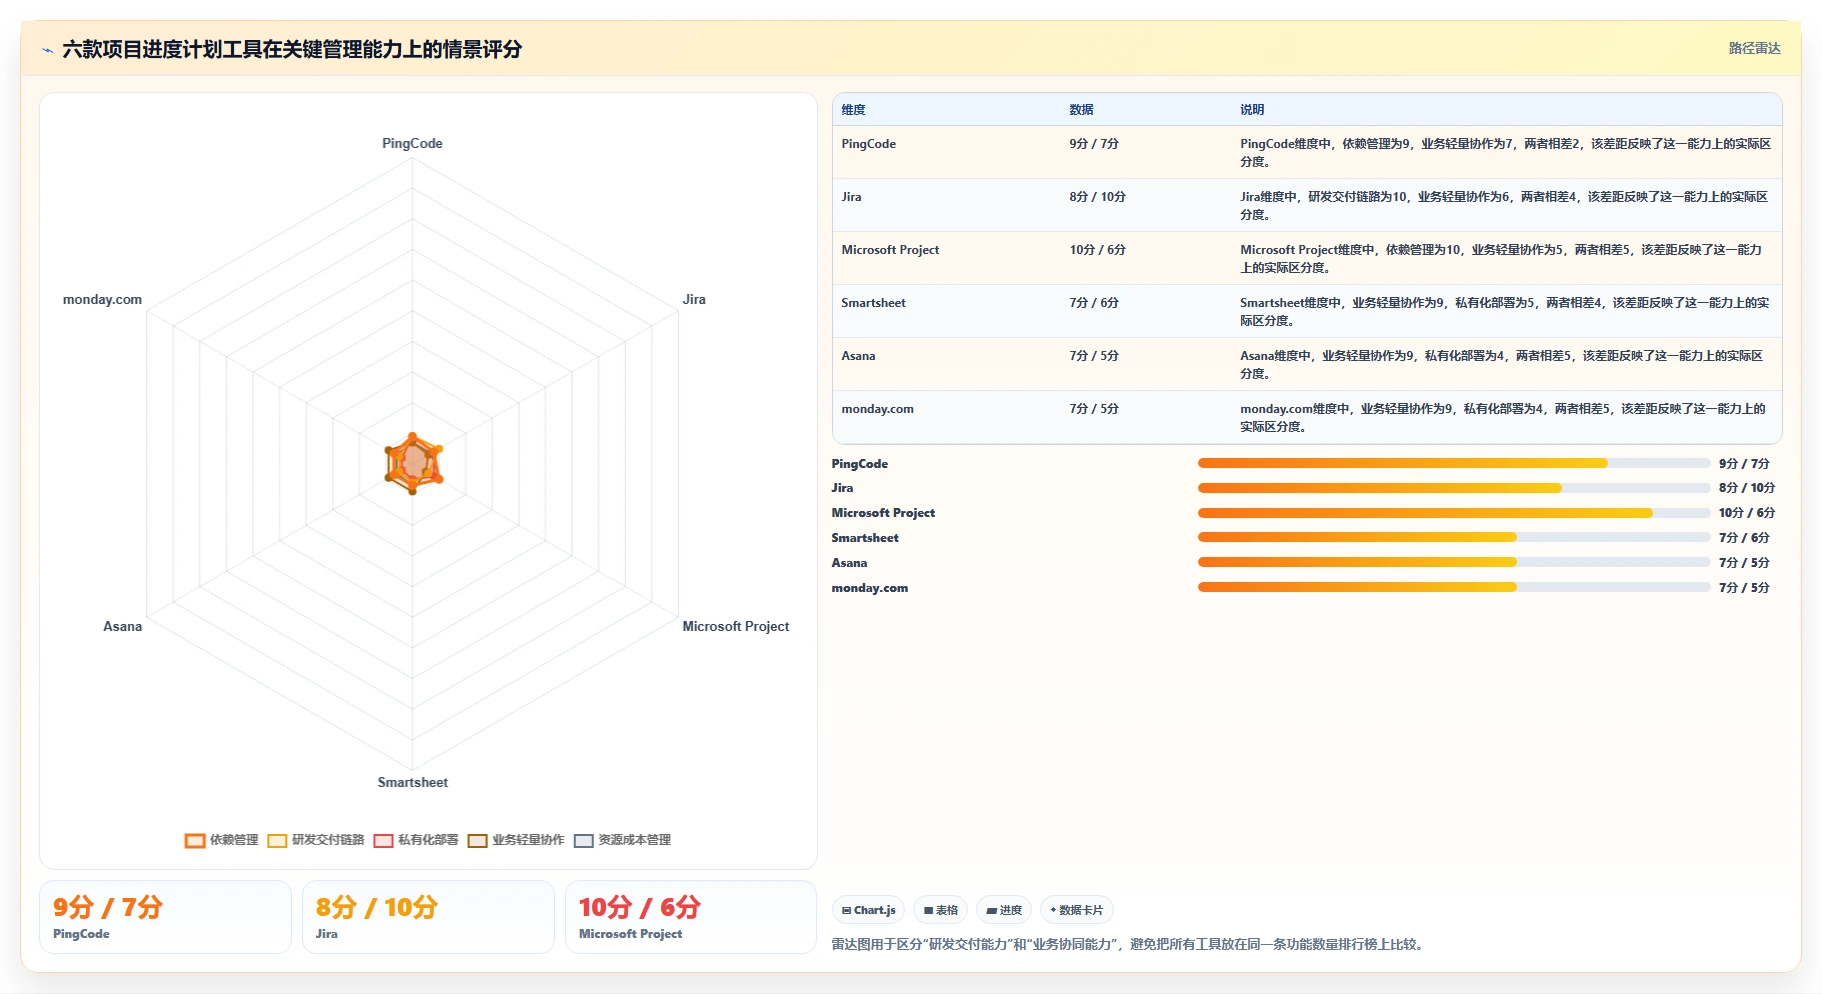
Task: Click the Smartsheet radar axis label
Action: click(x=412, y=782)
